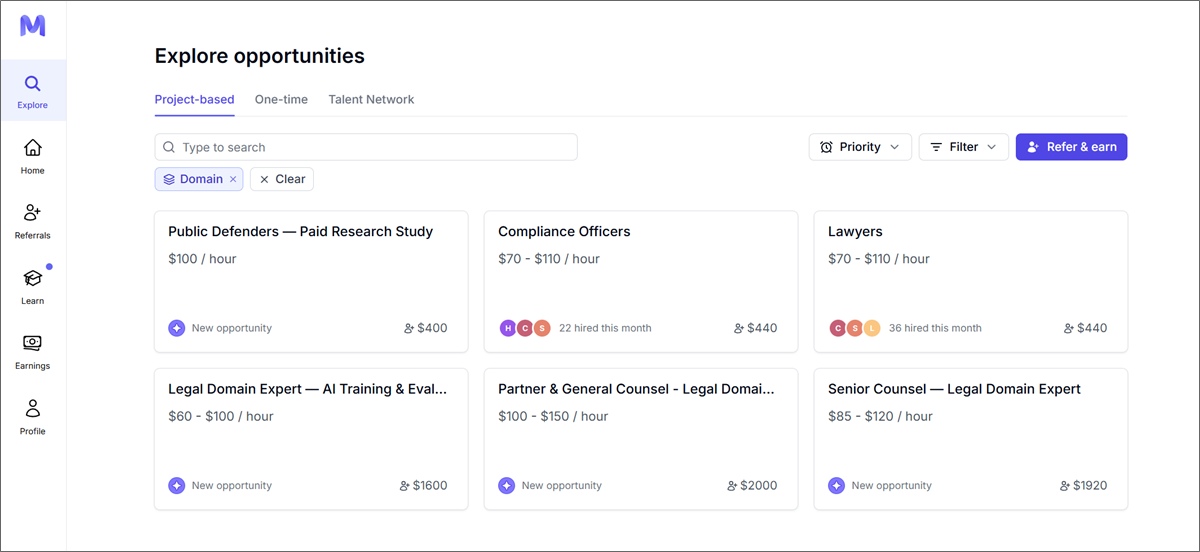This screenshot has width=1200, height=552.
Task: Focus the Type to search field
Action: pyautogui.click(x=366, y=147)
